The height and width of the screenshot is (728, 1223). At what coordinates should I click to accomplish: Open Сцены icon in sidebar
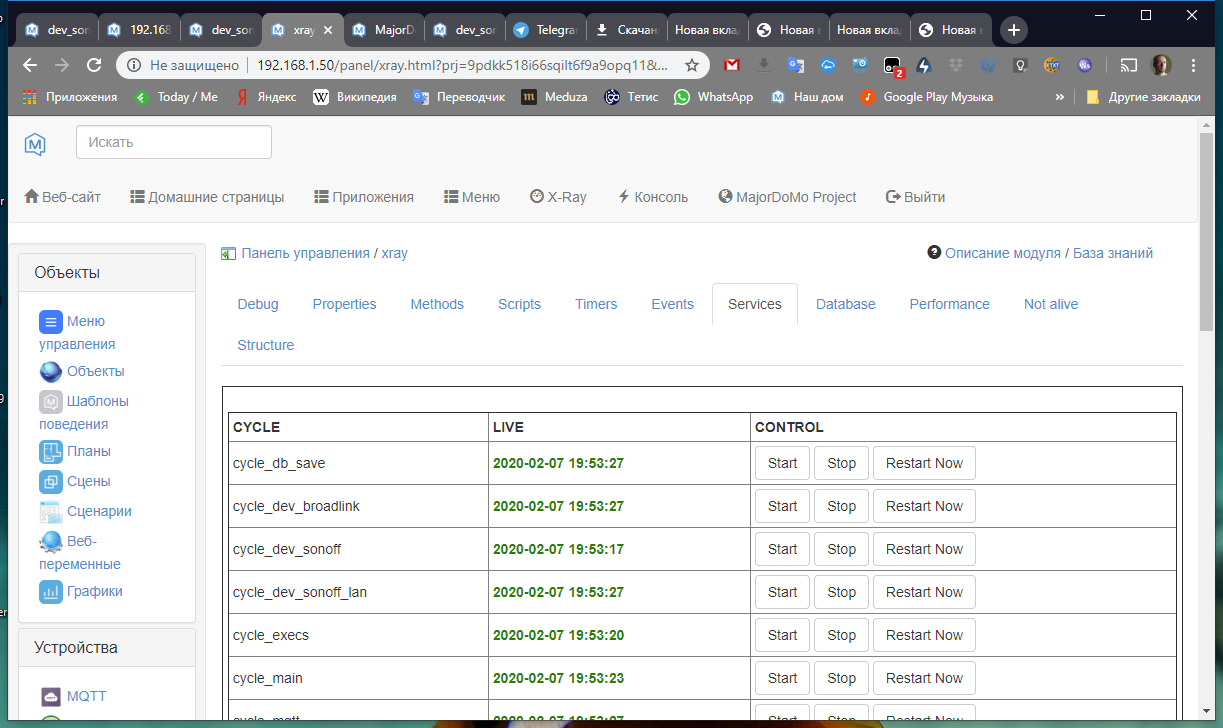pos(51,482)
